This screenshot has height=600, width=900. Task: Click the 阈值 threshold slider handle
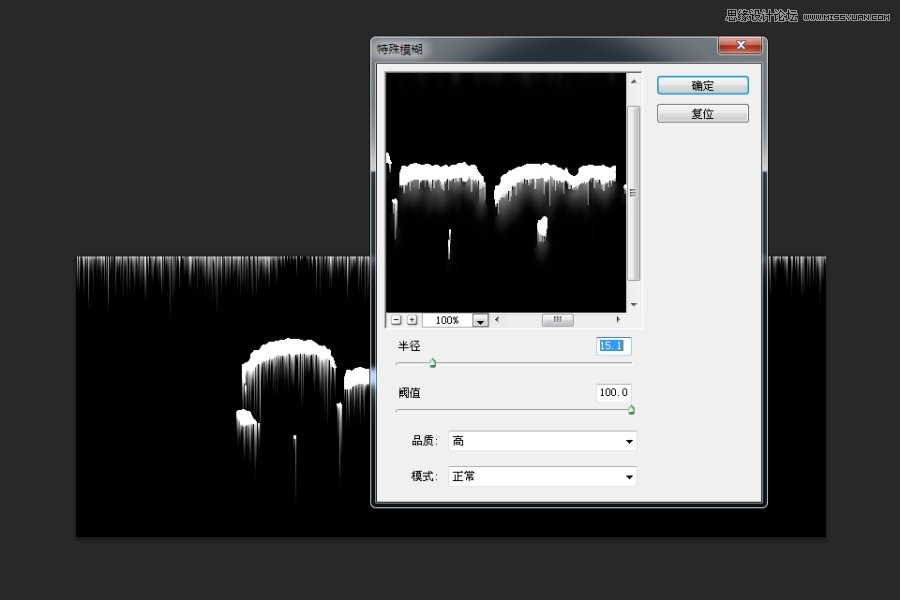point(631,409)
